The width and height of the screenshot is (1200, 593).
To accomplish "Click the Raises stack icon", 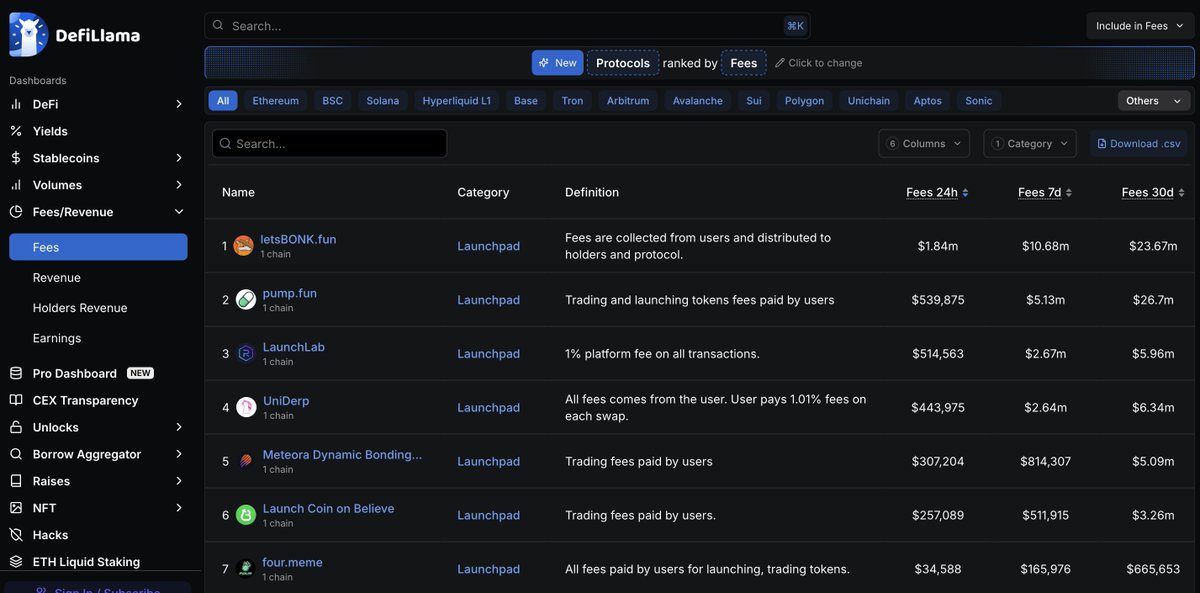I will (16, 481).
